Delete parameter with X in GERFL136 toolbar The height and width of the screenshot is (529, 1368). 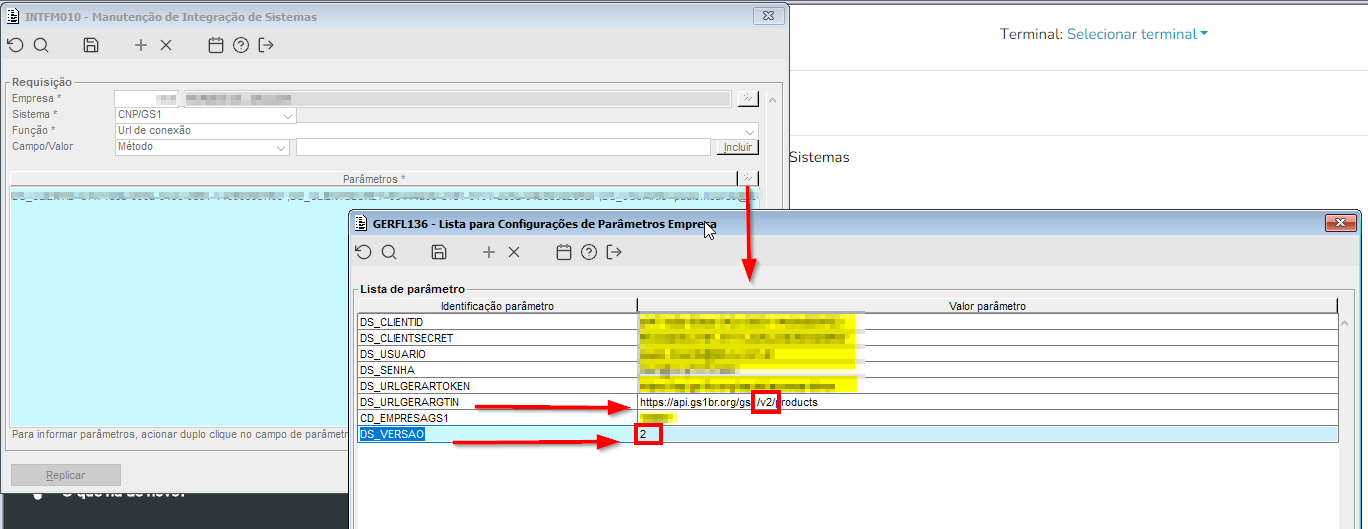[514, 252]
